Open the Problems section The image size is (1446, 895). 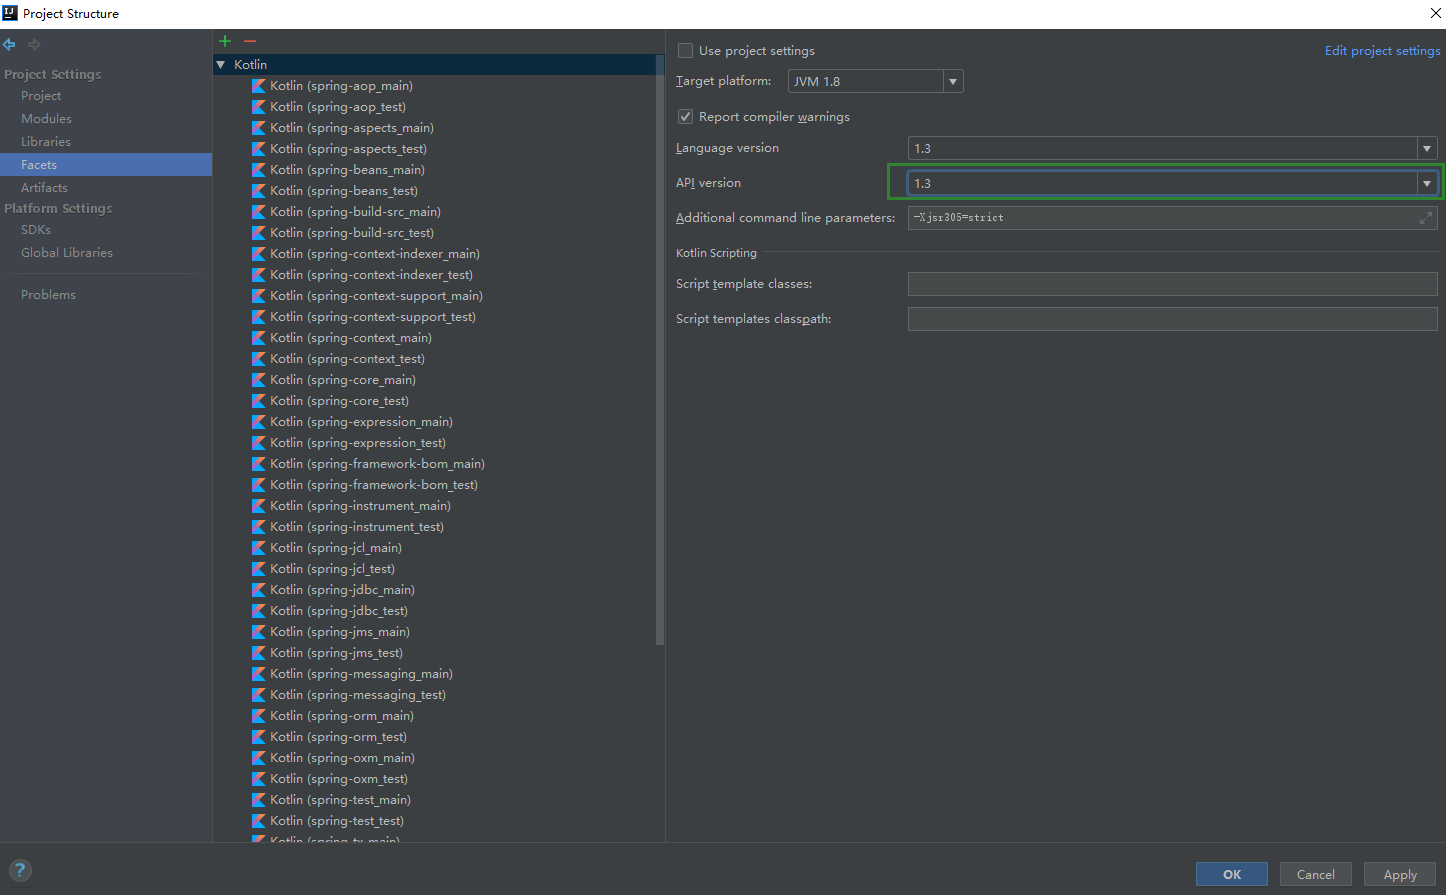[x=48, y=295]
